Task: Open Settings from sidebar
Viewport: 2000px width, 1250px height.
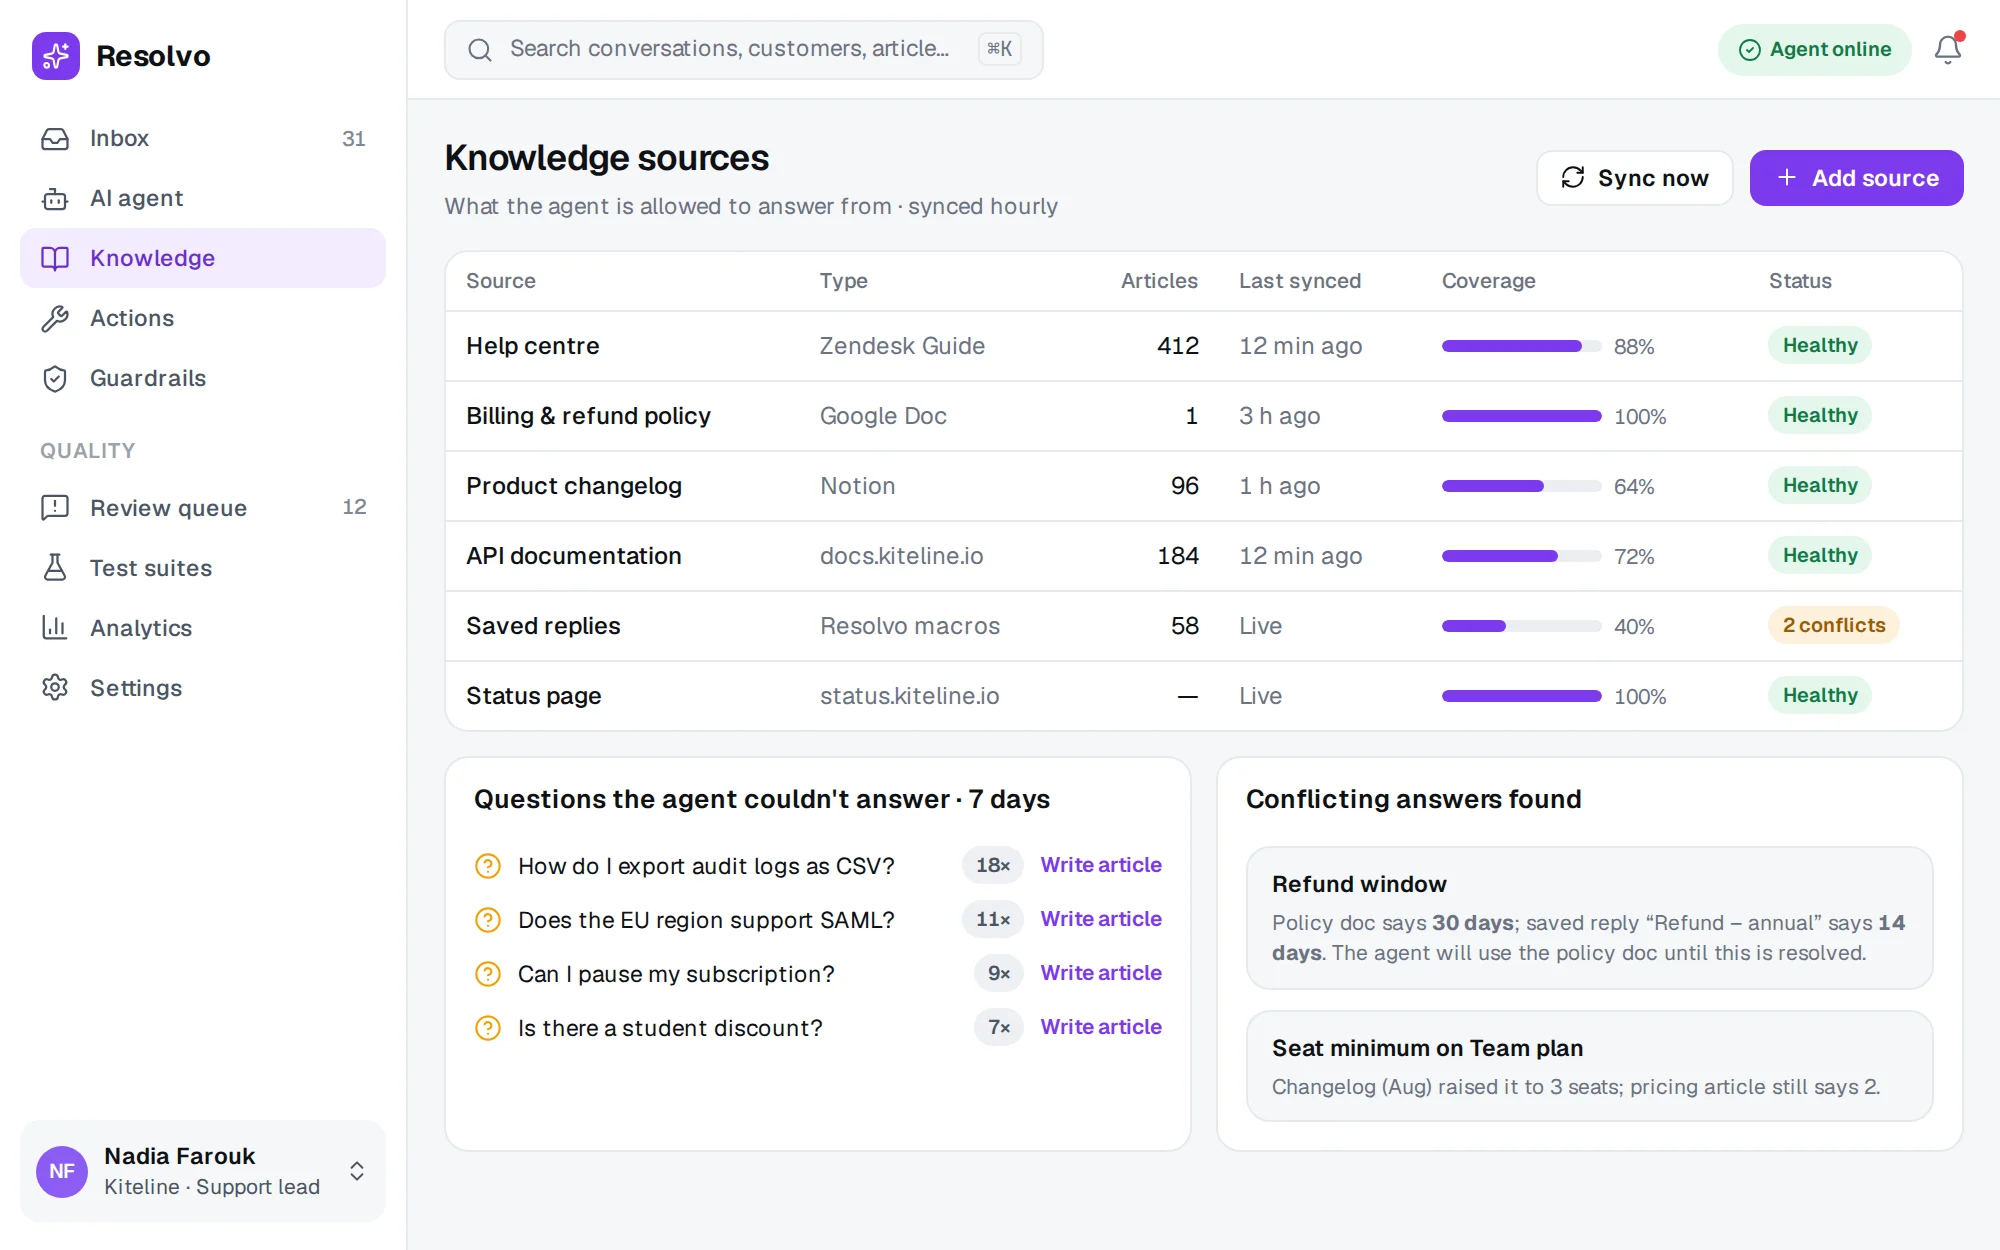Action: tap(203, 688)
